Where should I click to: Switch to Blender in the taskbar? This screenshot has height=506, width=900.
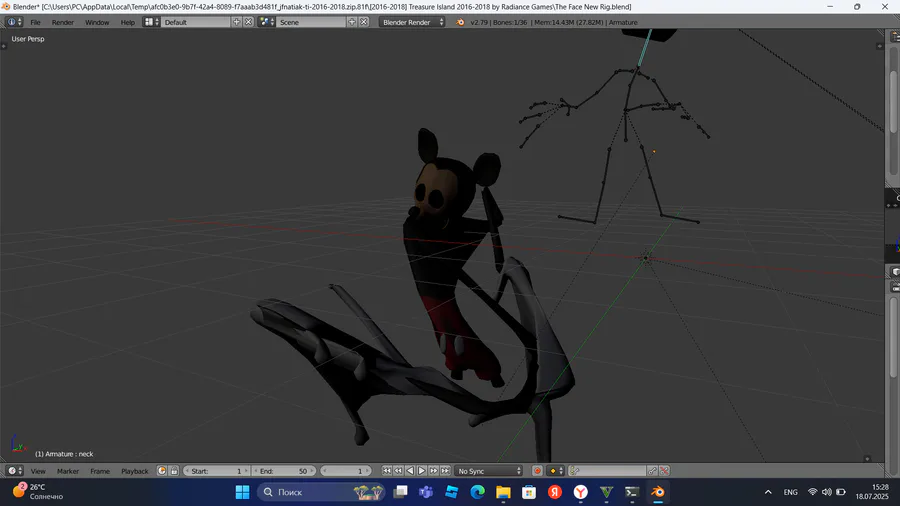tap(658, 492)
